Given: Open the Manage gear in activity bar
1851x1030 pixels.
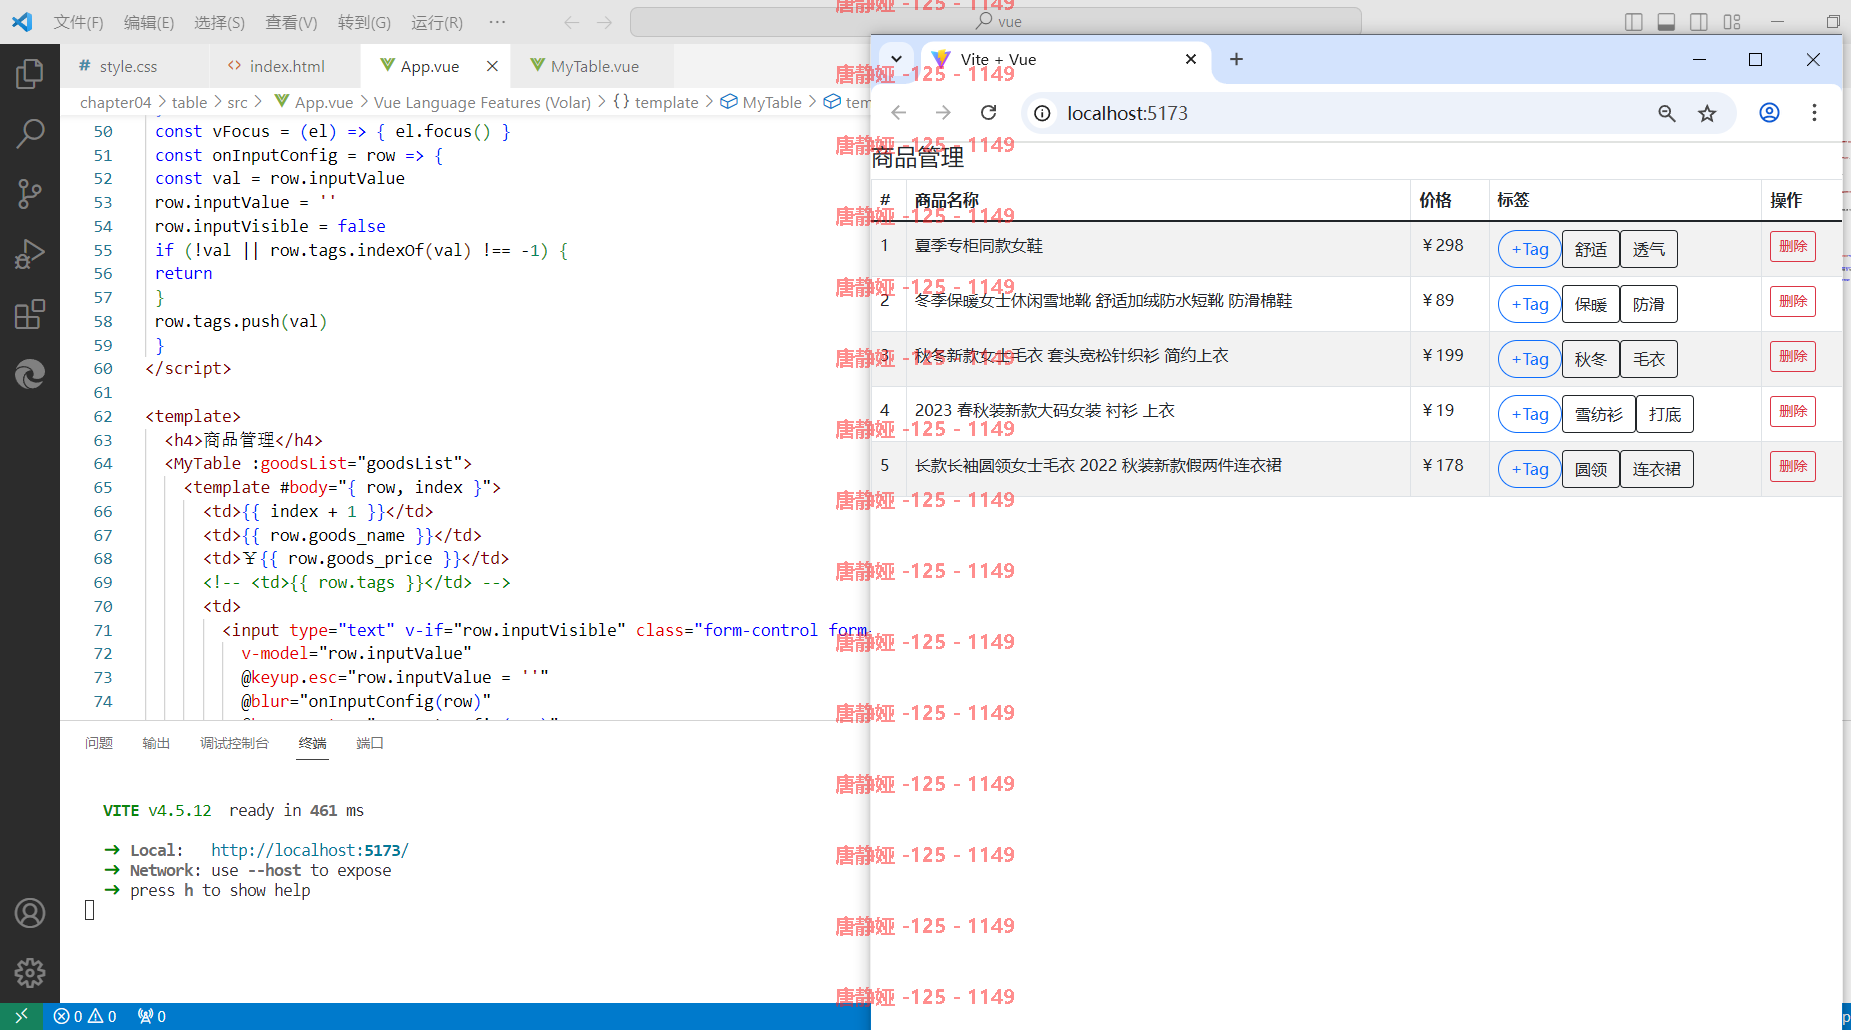Looking at the screenshot, I should (x=30, y=972).
